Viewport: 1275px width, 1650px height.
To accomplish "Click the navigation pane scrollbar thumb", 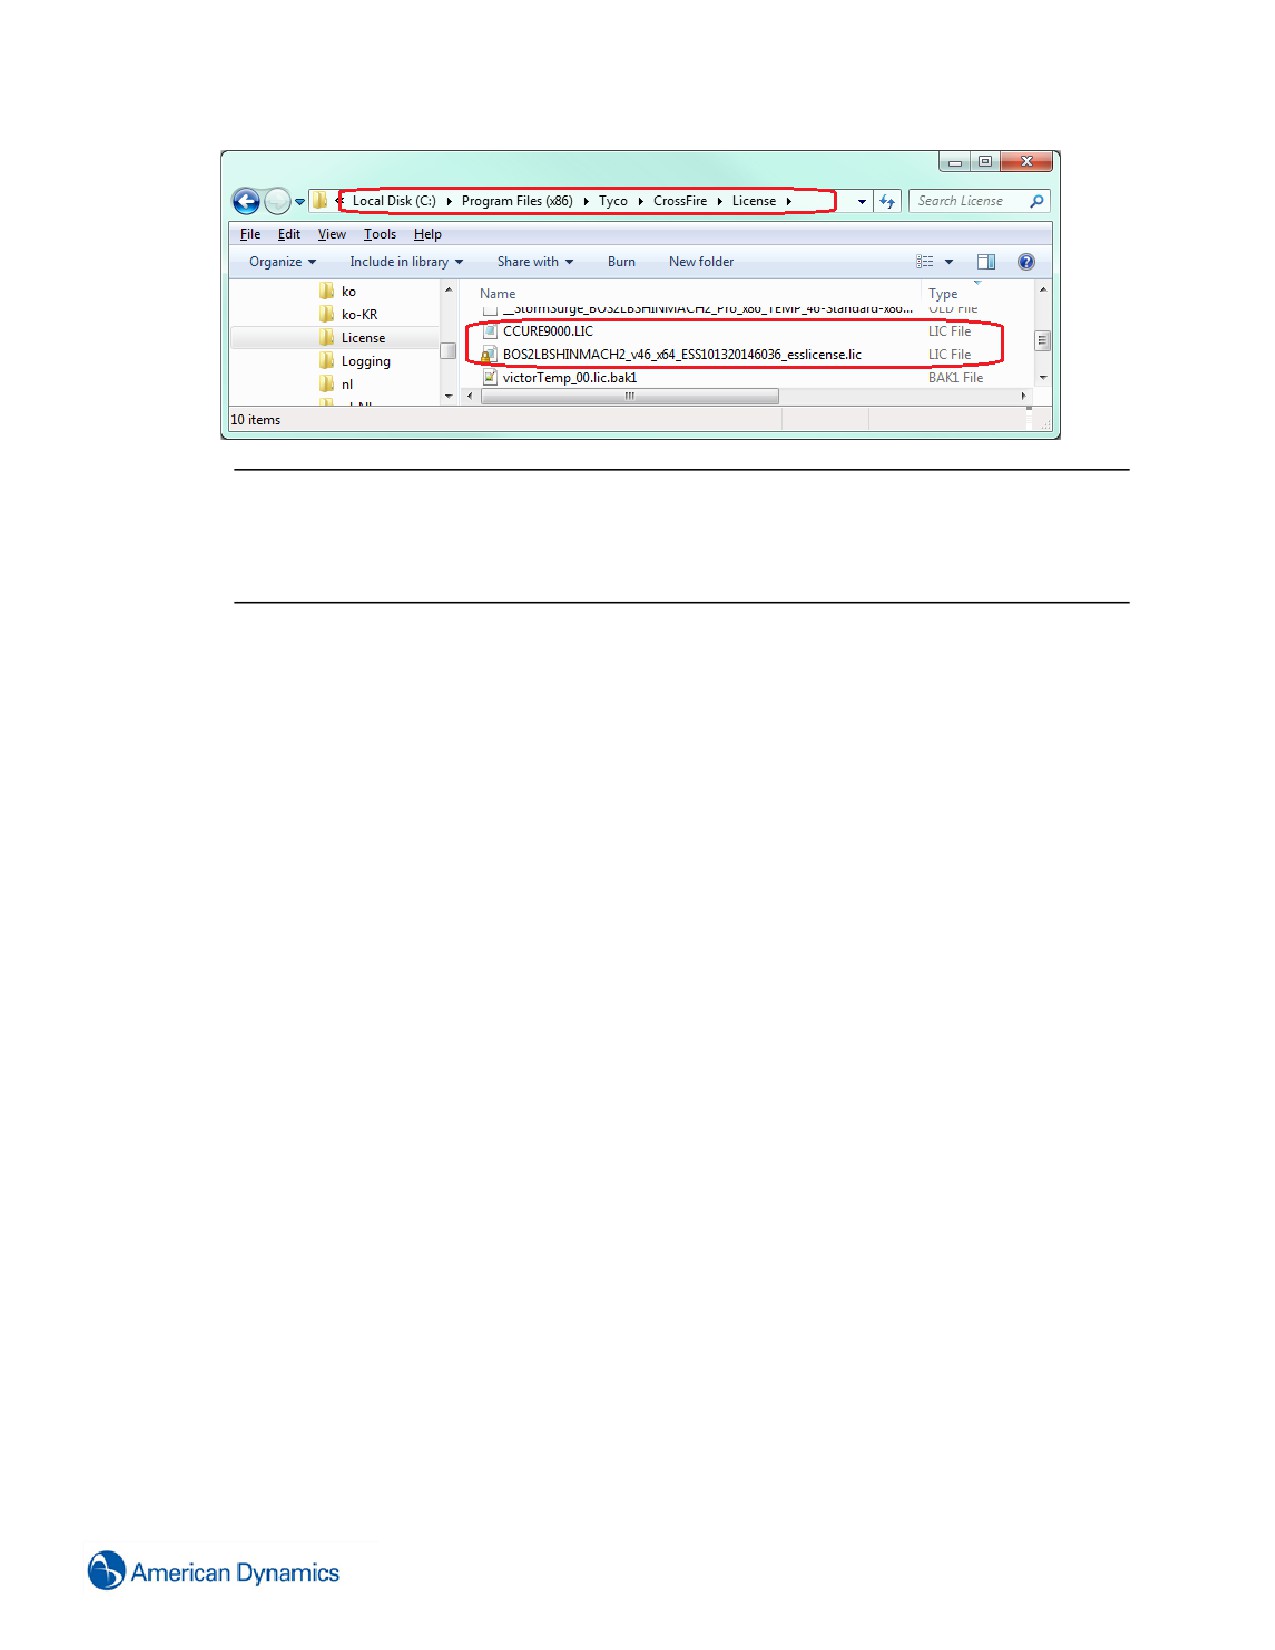I will pyautogui.click(x=448, y=351).
